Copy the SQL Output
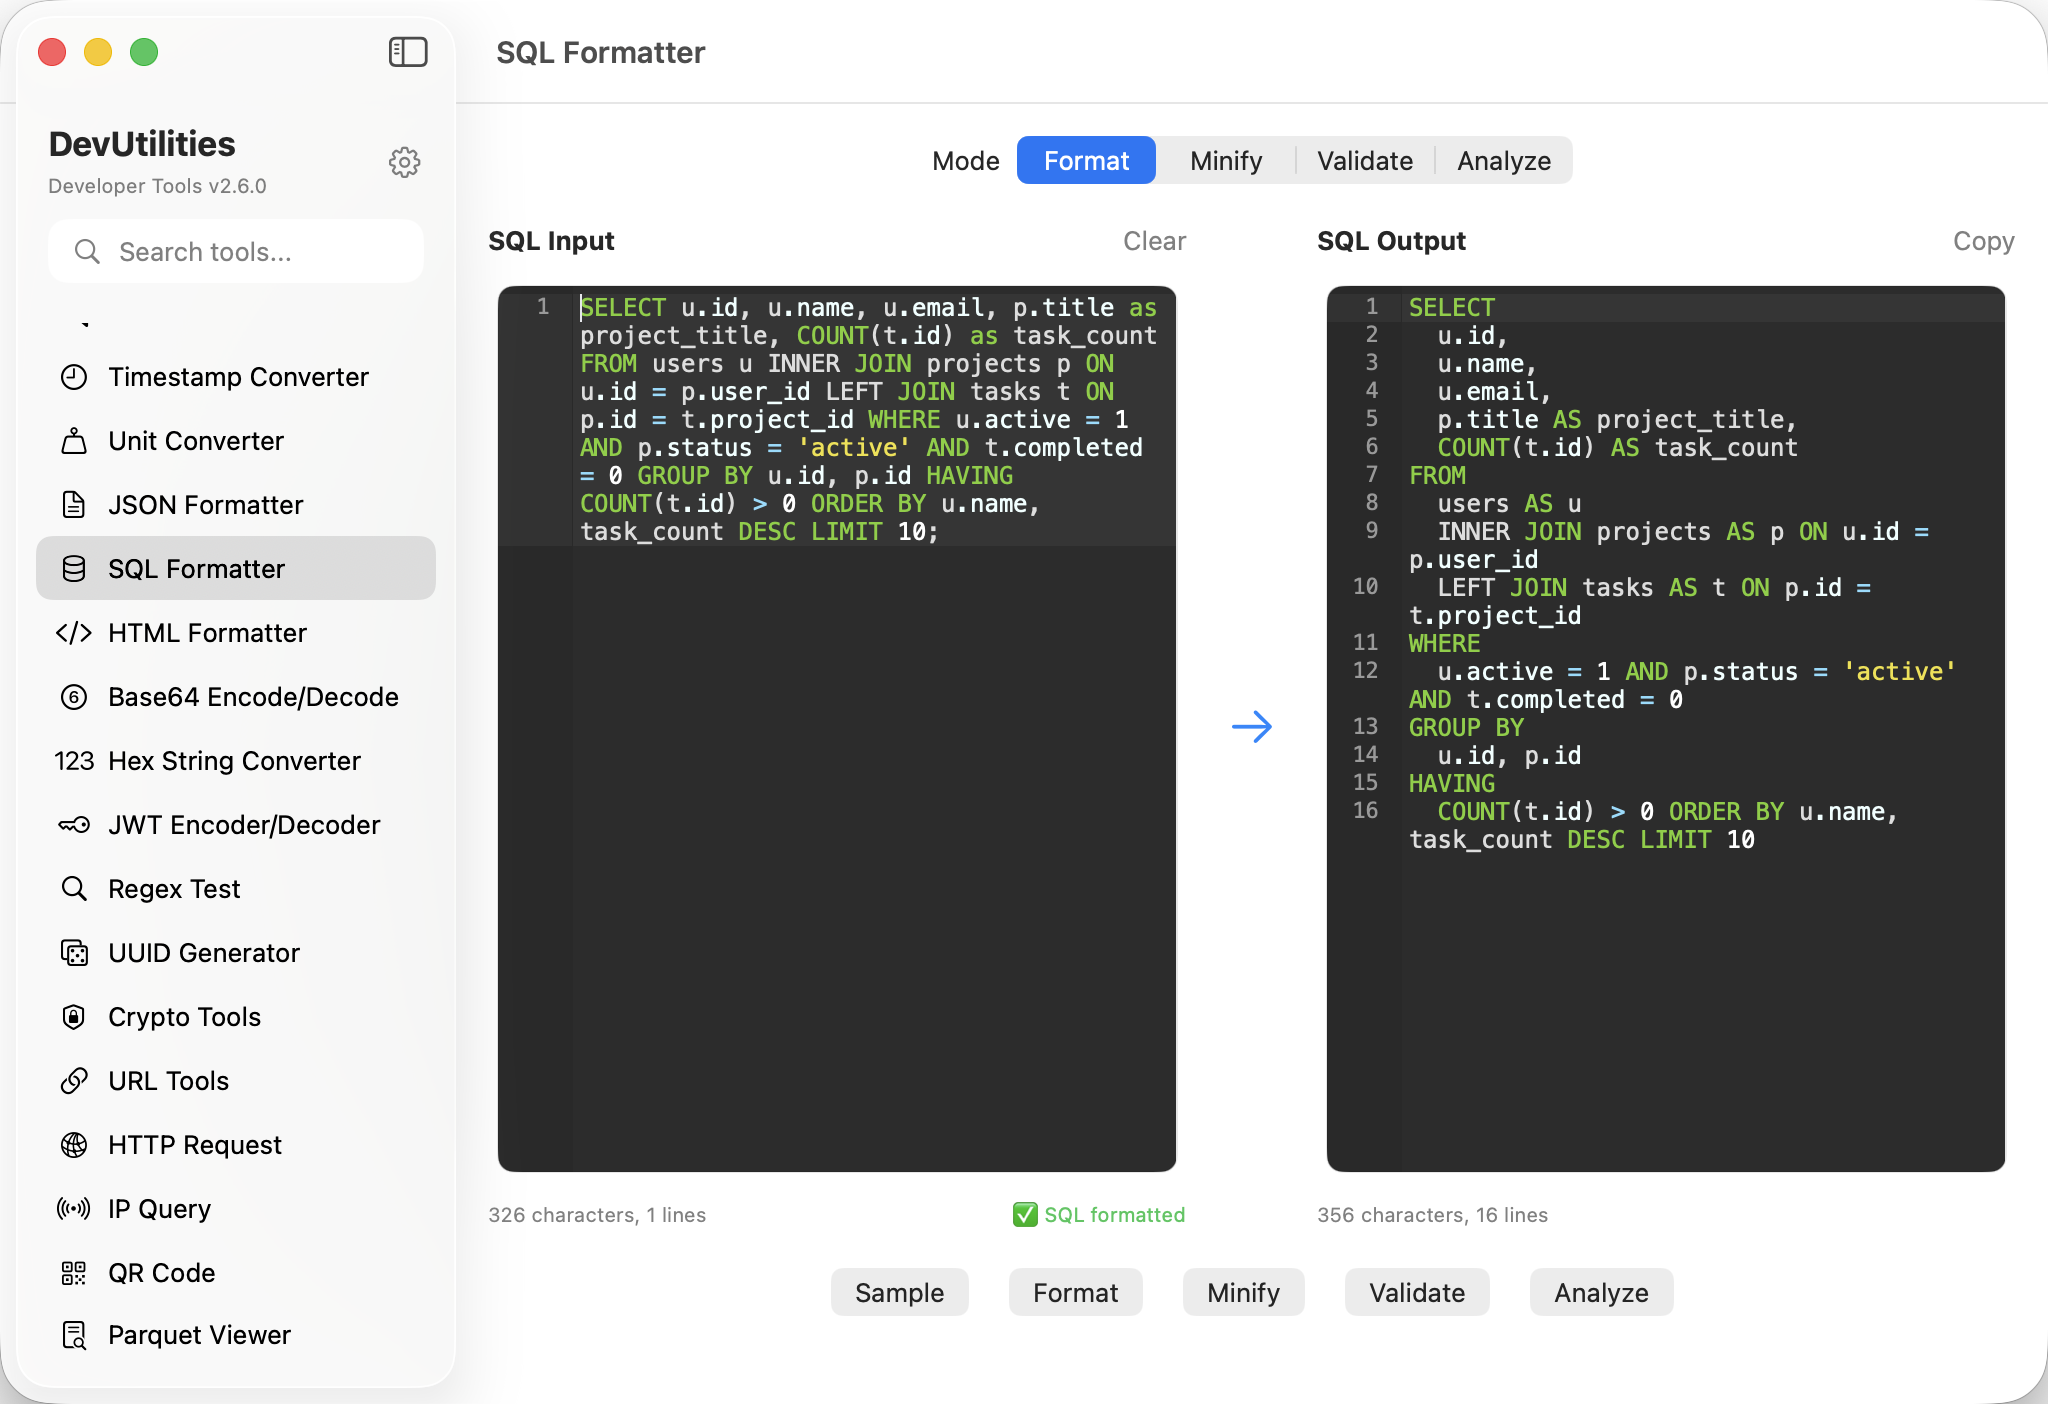The width and height of the screenshot is (2048, 1404). (1982, 241)
